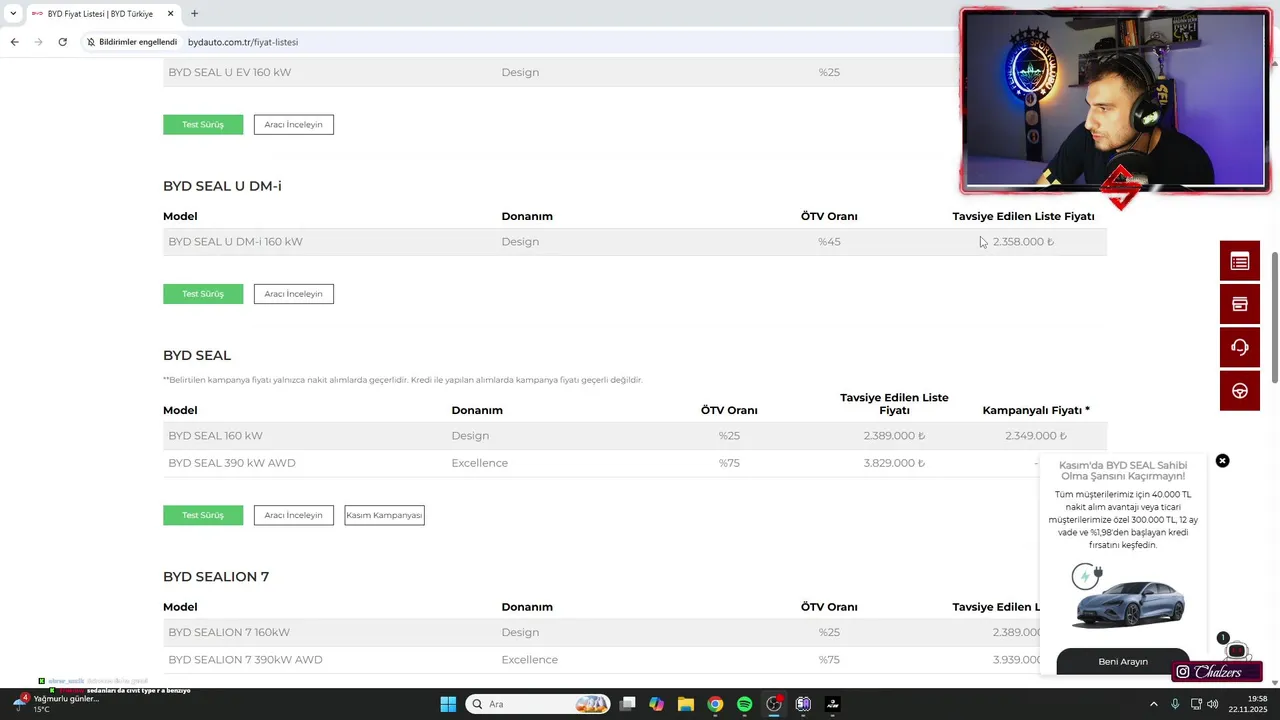Viewport: 1280px width, 720px height.
Task: Click the red card/payment icon in right sidebar
Action: point(1240,304)
